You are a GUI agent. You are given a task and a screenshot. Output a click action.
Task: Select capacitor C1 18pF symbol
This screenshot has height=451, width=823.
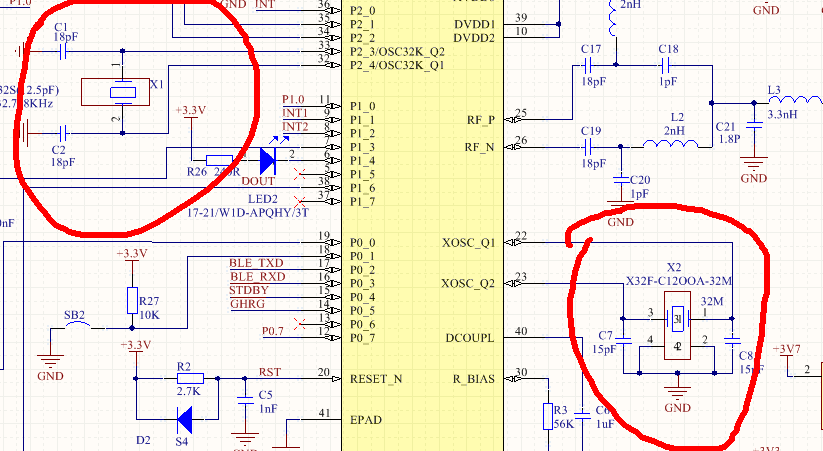(x=63, y=51)
